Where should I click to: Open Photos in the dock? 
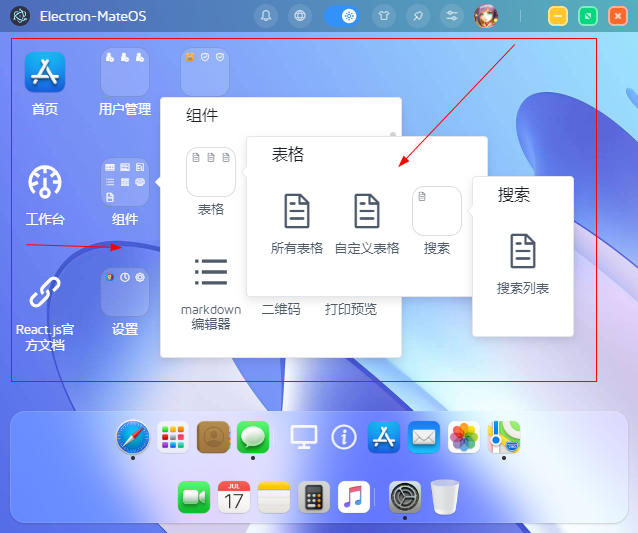[464, 437]
